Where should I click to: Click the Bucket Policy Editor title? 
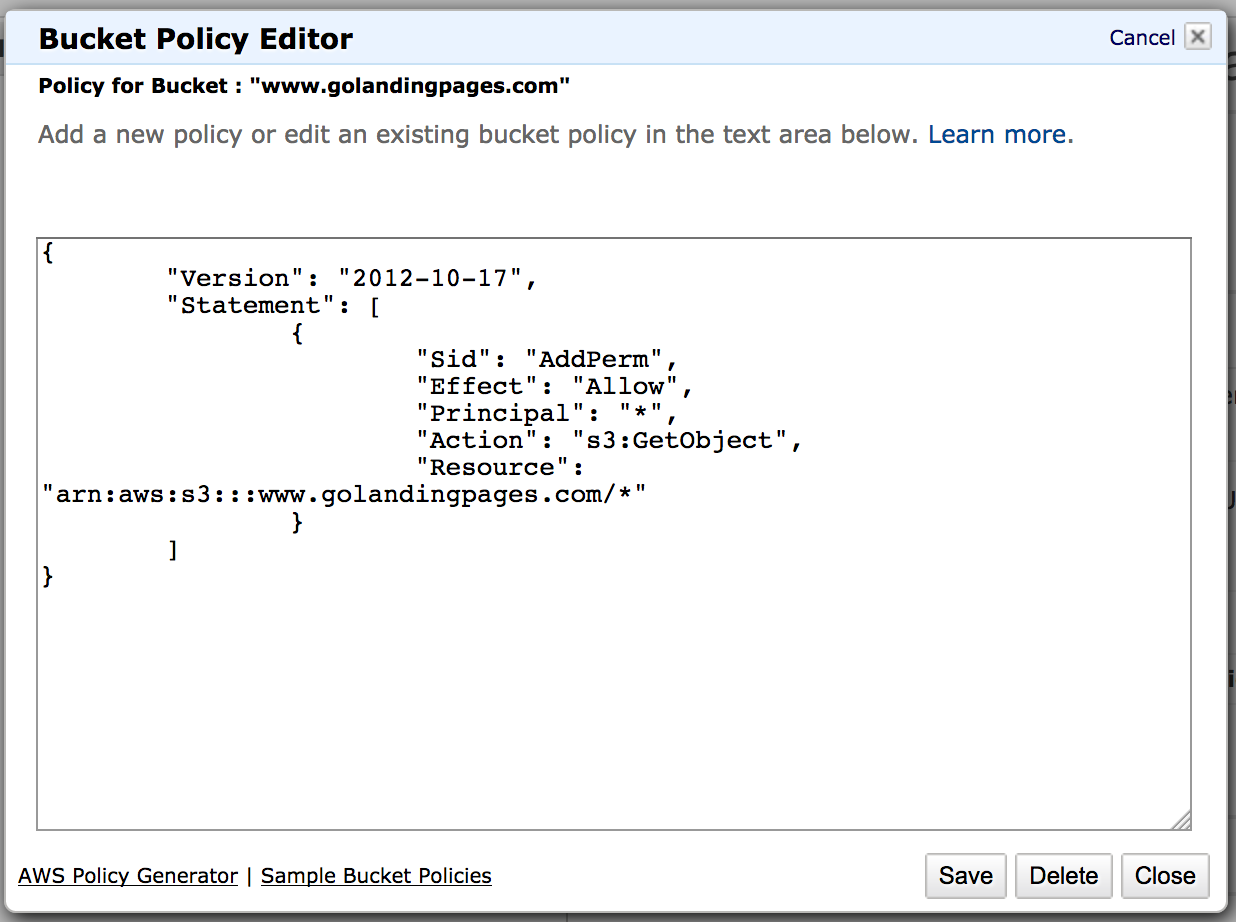coord(194,39)
